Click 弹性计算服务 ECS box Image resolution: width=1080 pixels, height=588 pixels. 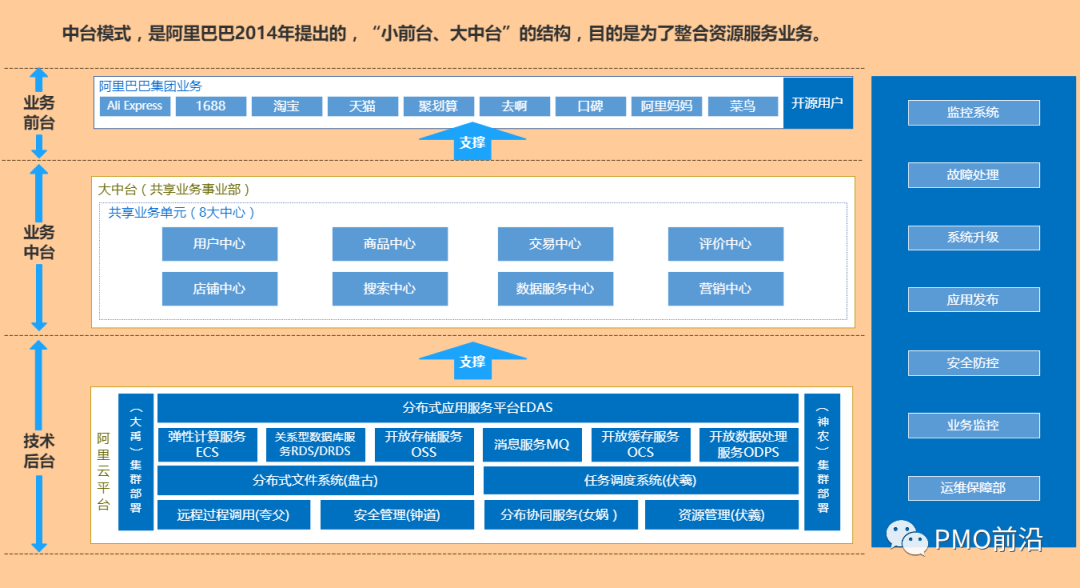(x=207, y=445)
